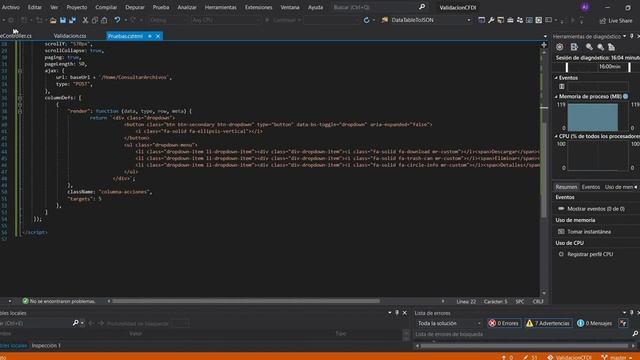Toggle the 7 Advertencias filter
The image size is (640, 360).
tap(548, 323)
